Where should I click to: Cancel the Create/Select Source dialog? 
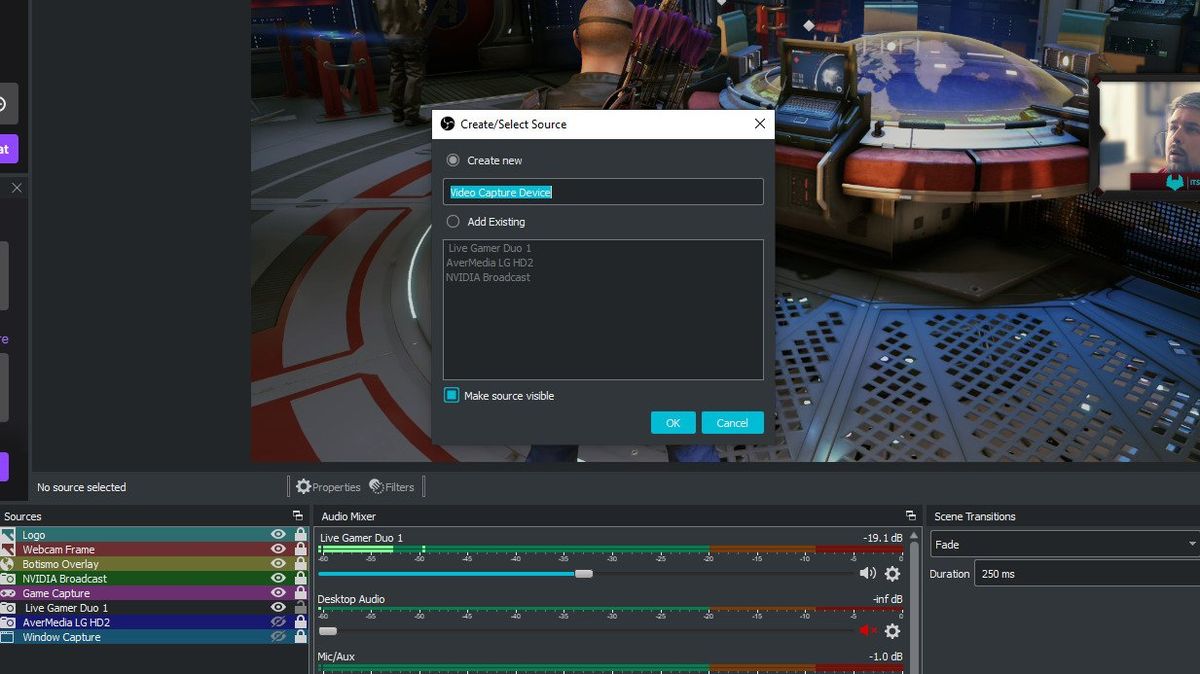coord(733,422)
